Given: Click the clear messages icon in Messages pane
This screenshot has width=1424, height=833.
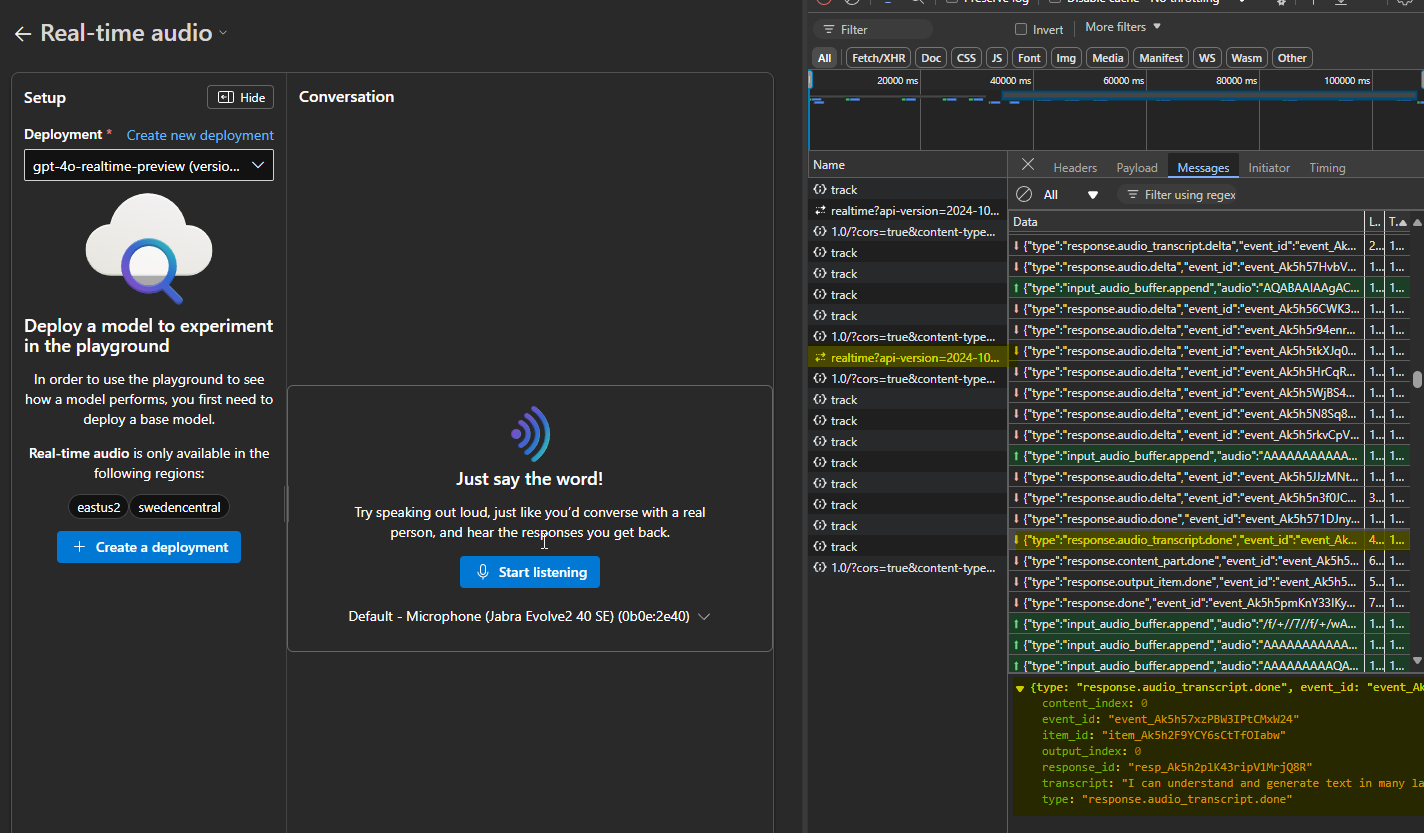Looking at the screenshot, I should tap(1023, 194).
